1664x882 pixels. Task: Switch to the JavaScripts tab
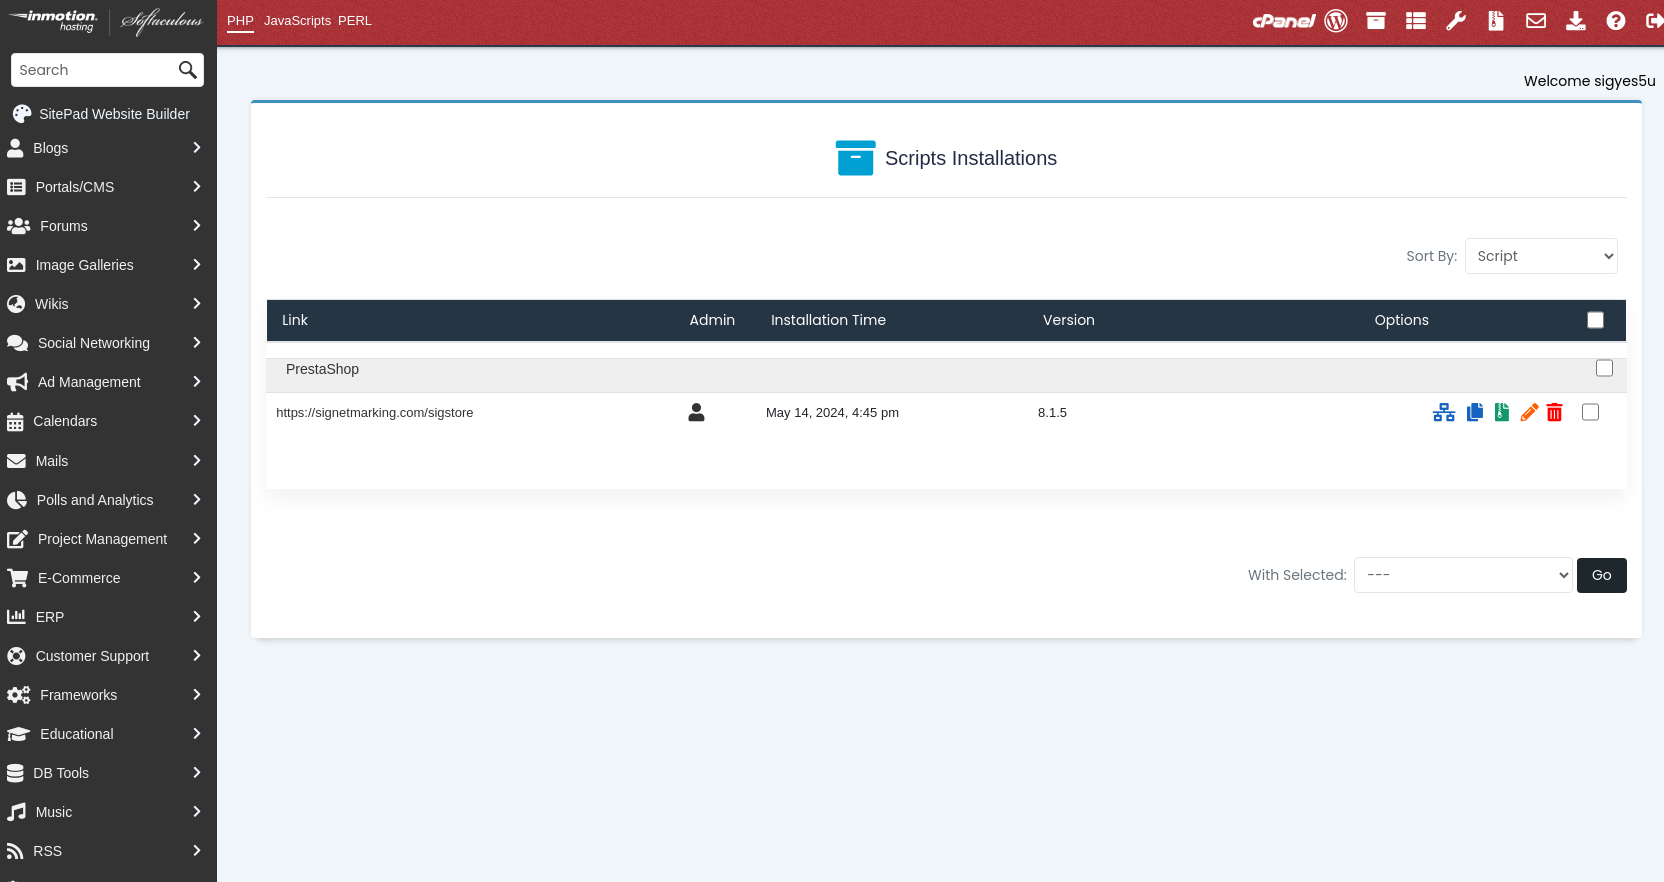point(297,21)
